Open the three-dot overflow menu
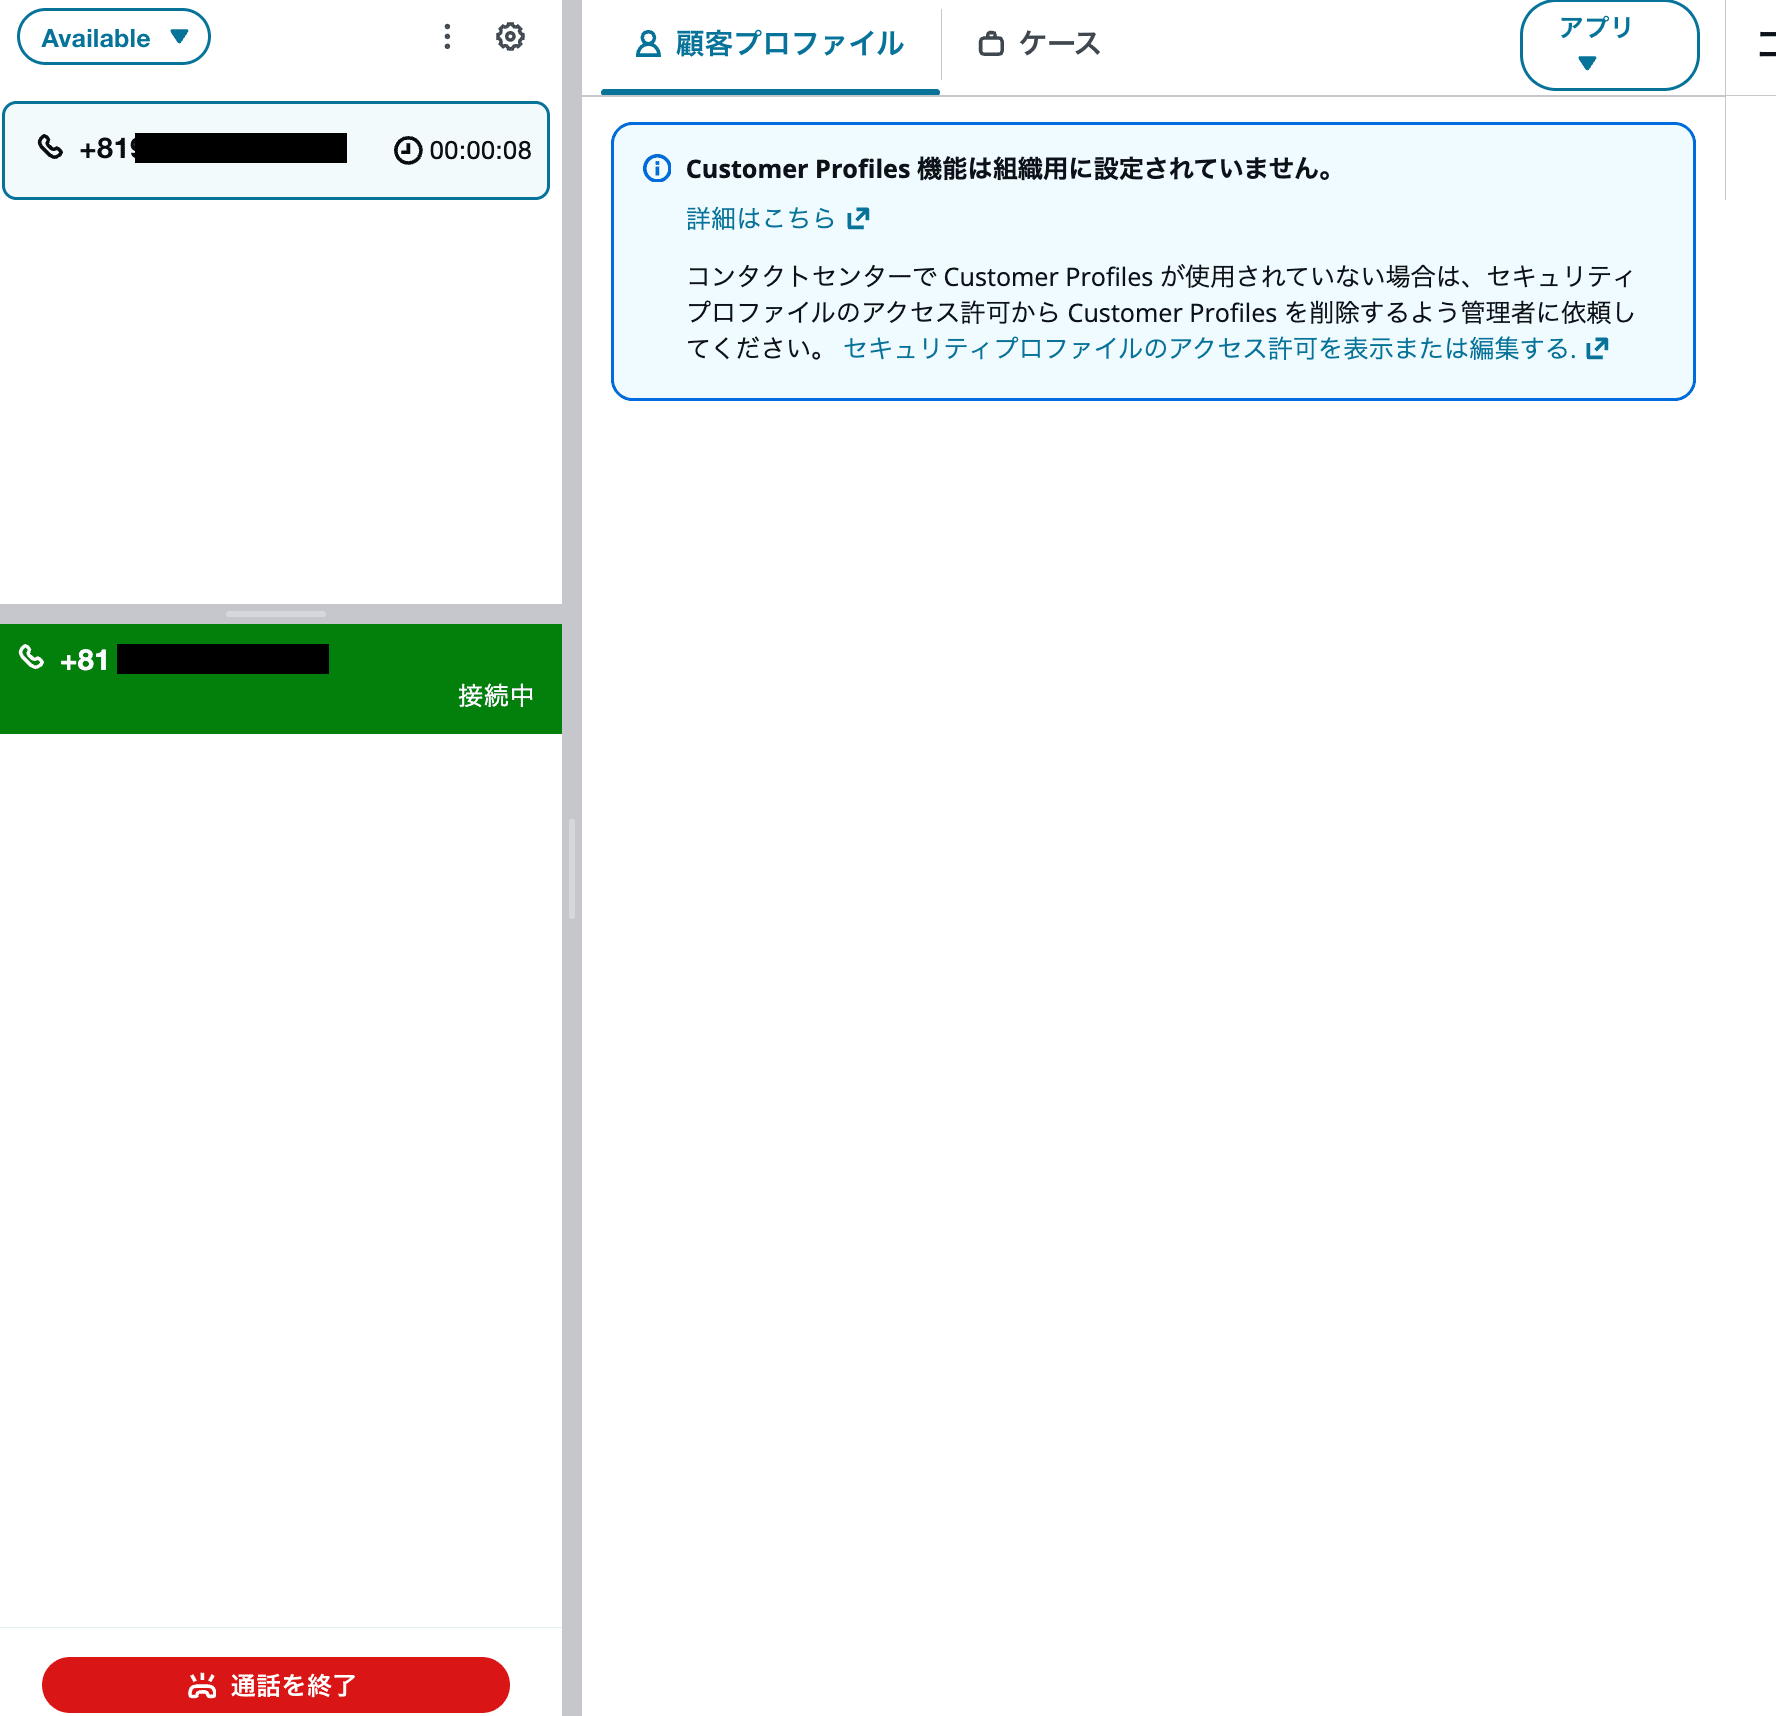1776x1716 pixels. click(447, 36)
